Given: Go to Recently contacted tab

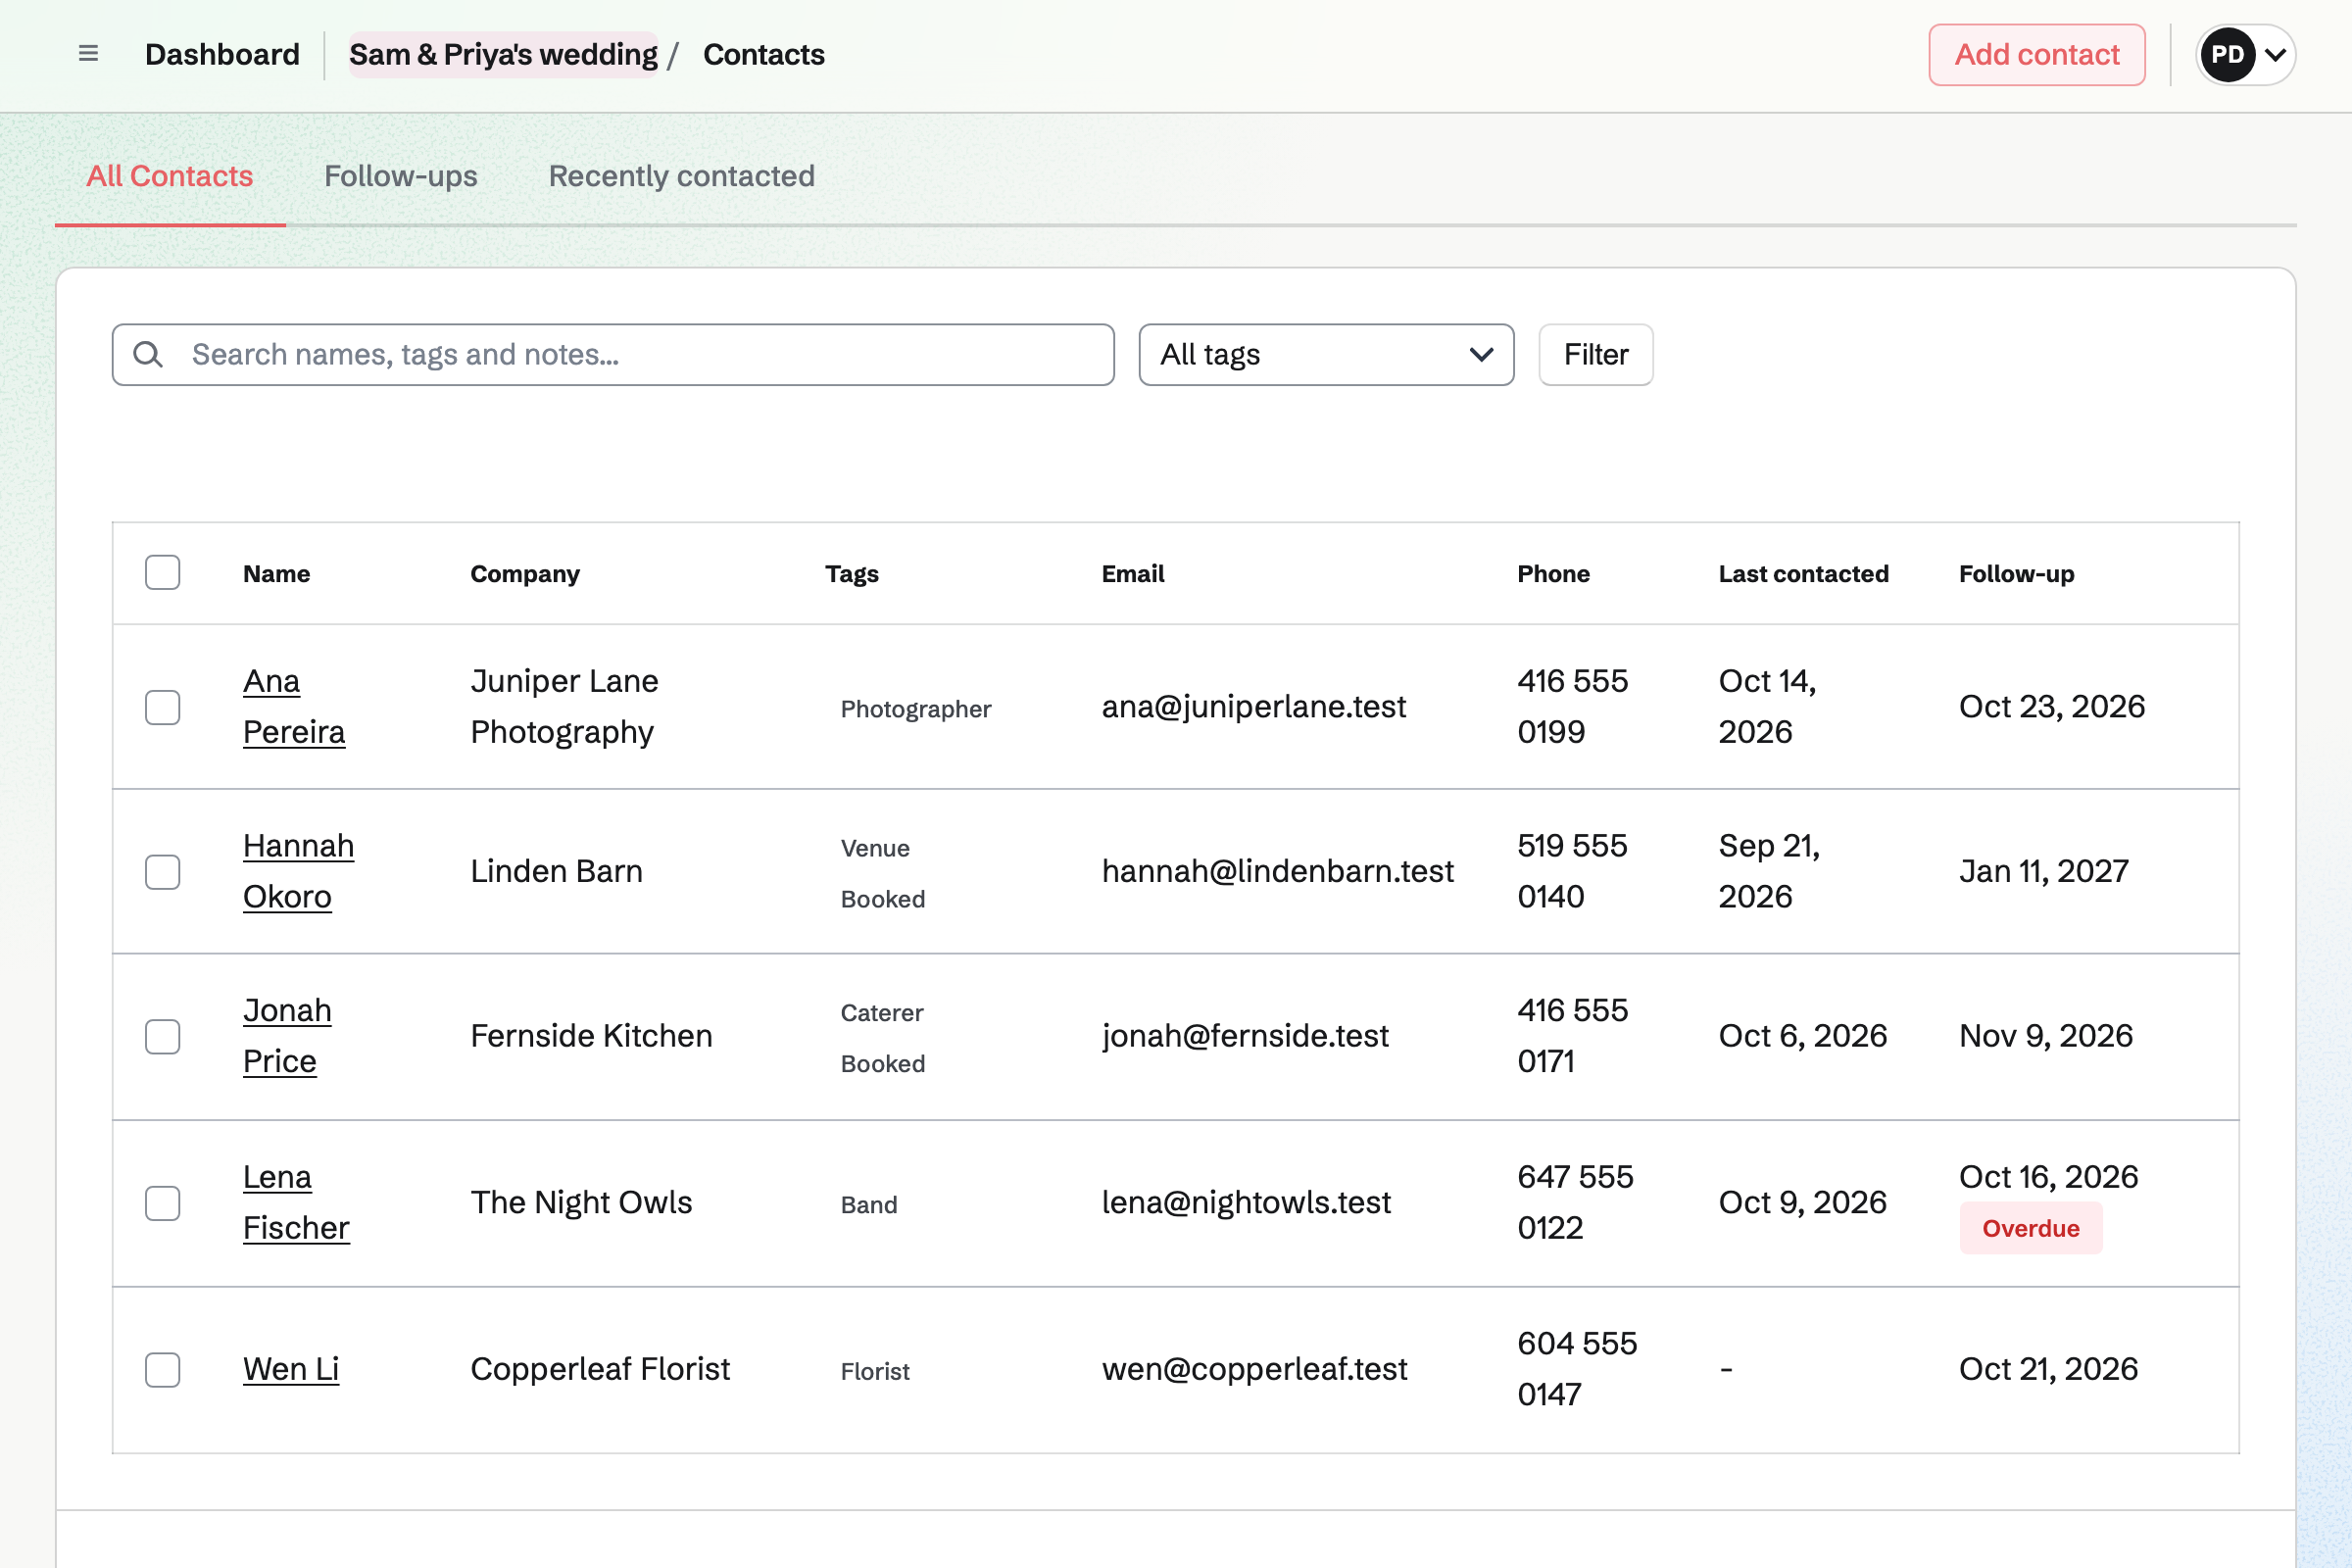Looking at the screenshot, I should (x=681, y=176).
